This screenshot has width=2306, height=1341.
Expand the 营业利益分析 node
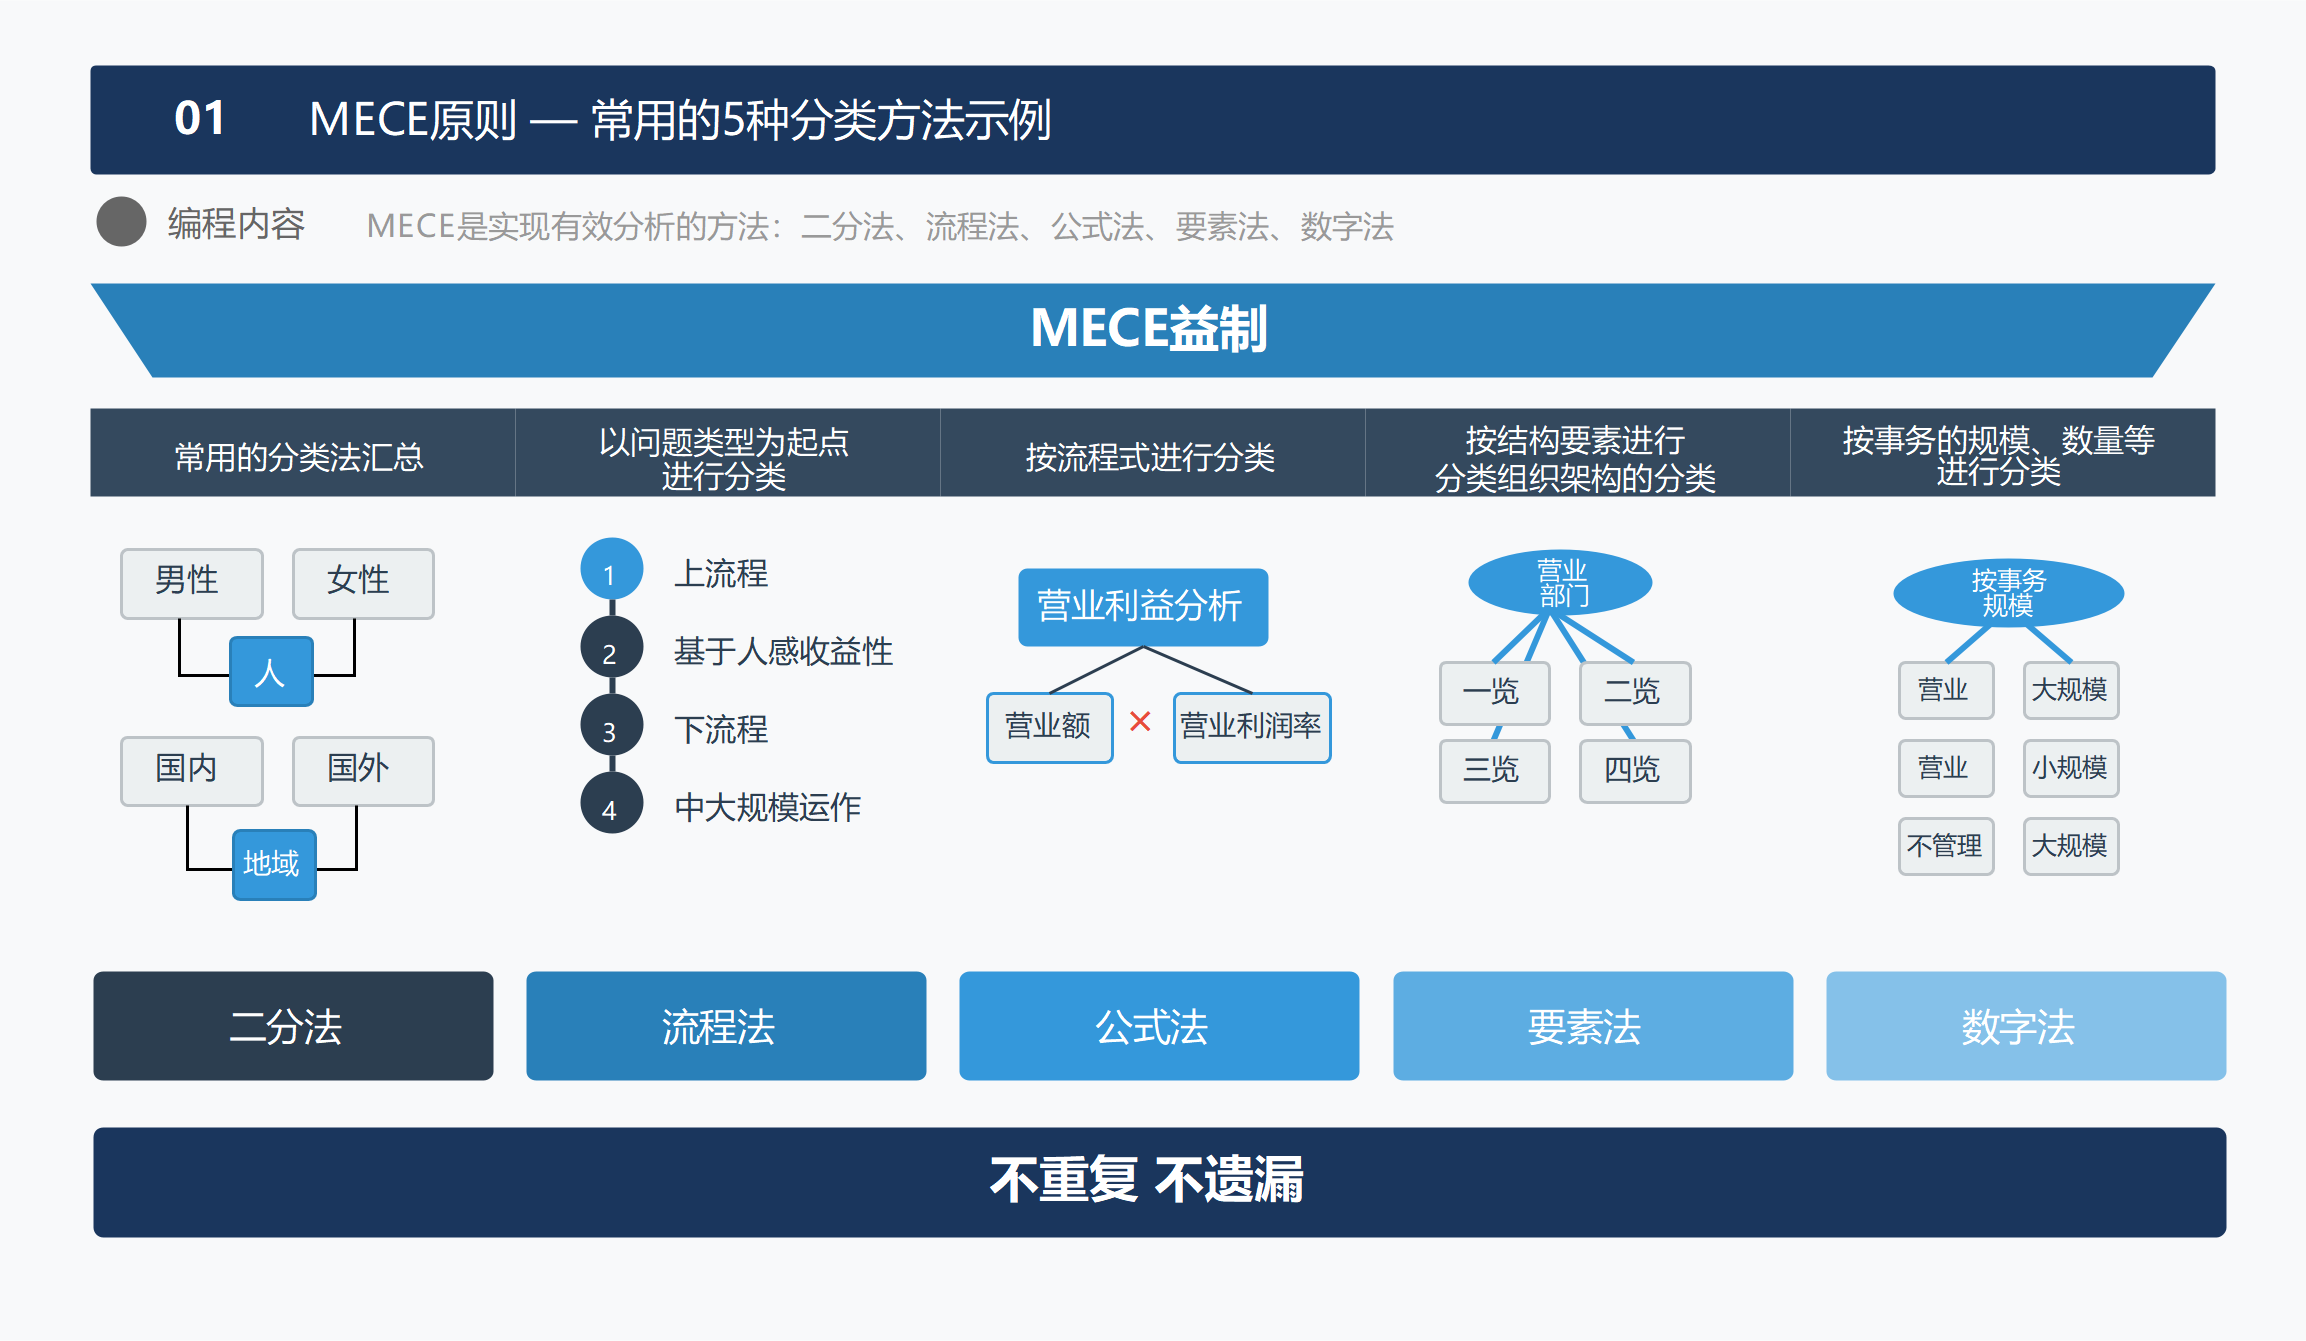pyautogui.click(x=1143, y=606)
